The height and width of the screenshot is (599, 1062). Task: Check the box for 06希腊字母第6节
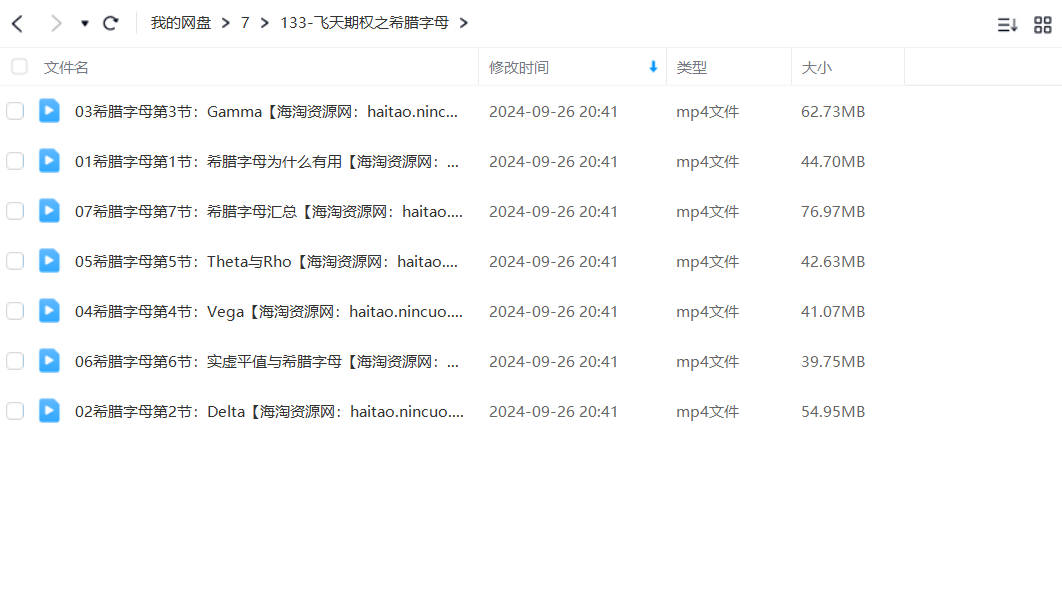[x=15, y=361]
